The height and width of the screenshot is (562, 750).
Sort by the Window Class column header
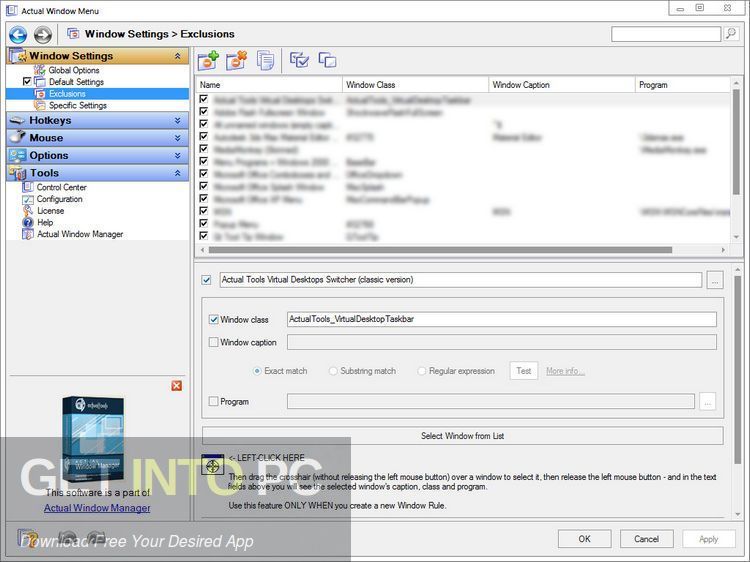415,85
